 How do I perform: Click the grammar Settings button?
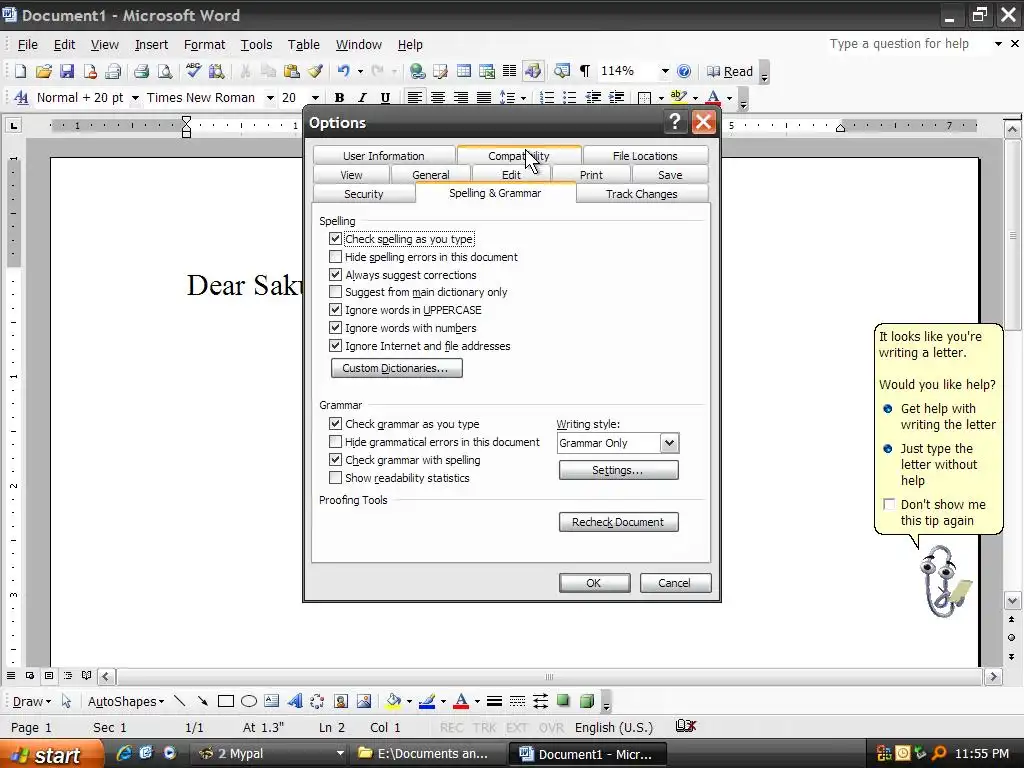coord(618,470)
